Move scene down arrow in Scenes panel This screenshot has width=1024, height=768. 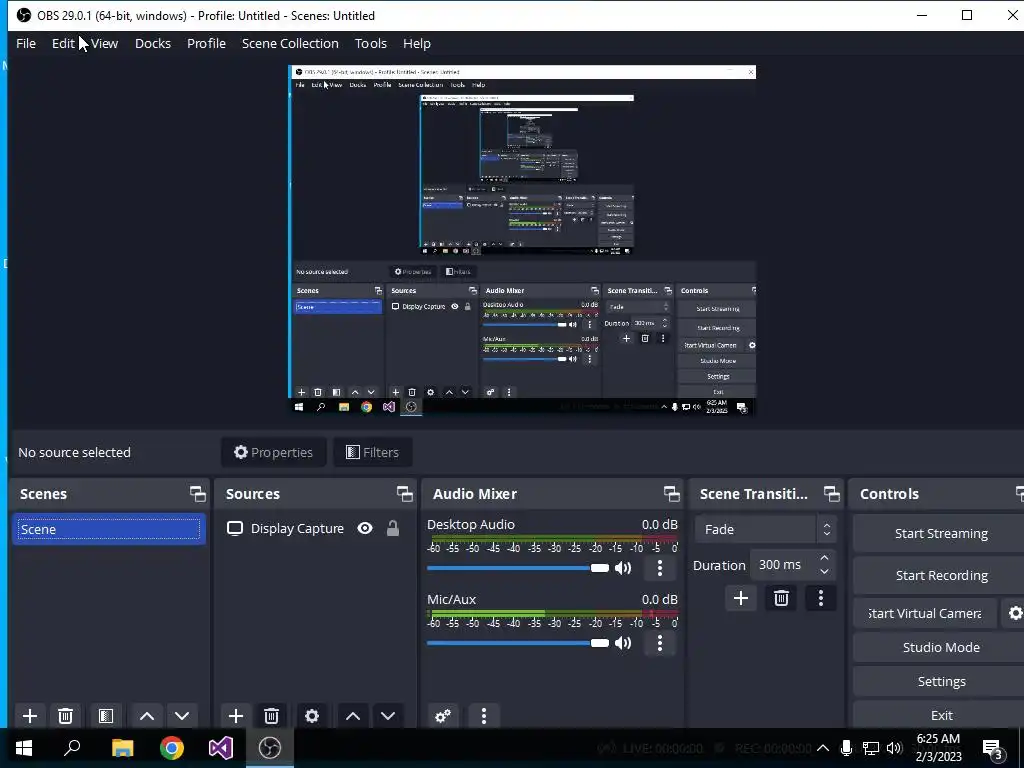pos(182,716)
